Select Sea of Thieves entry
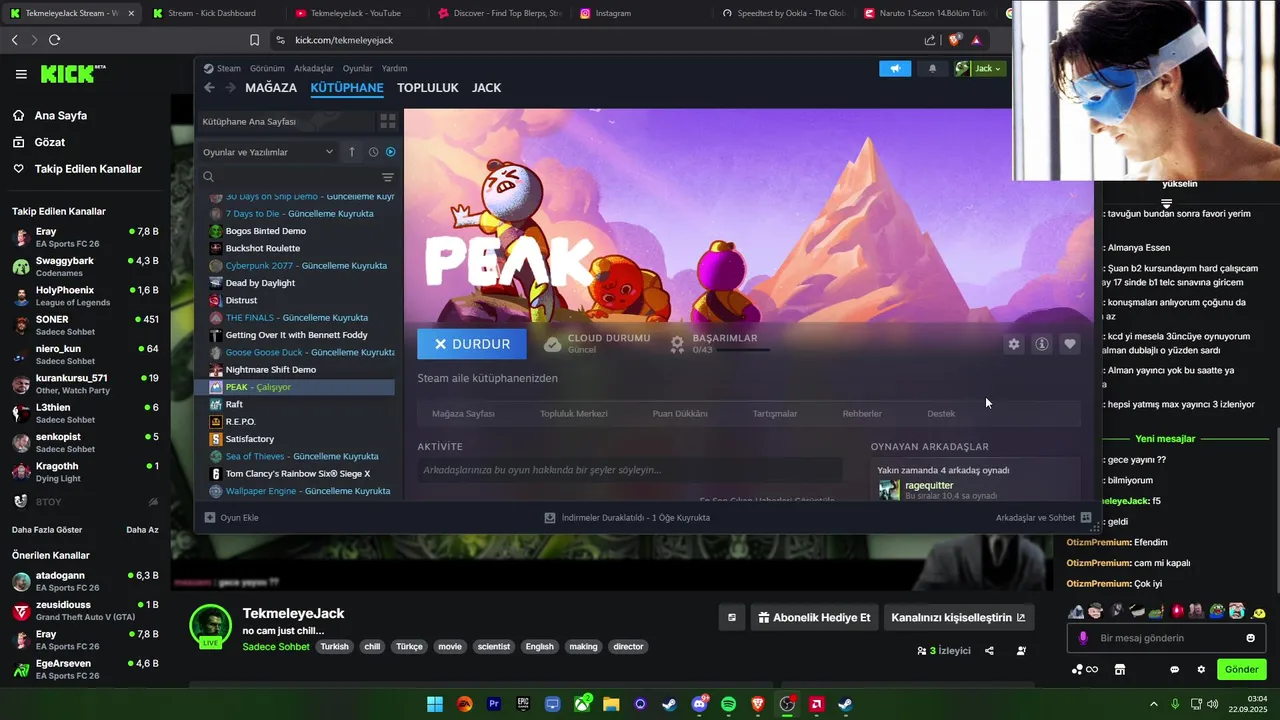The image size is (1280, 720). click(x=300, y=456)
